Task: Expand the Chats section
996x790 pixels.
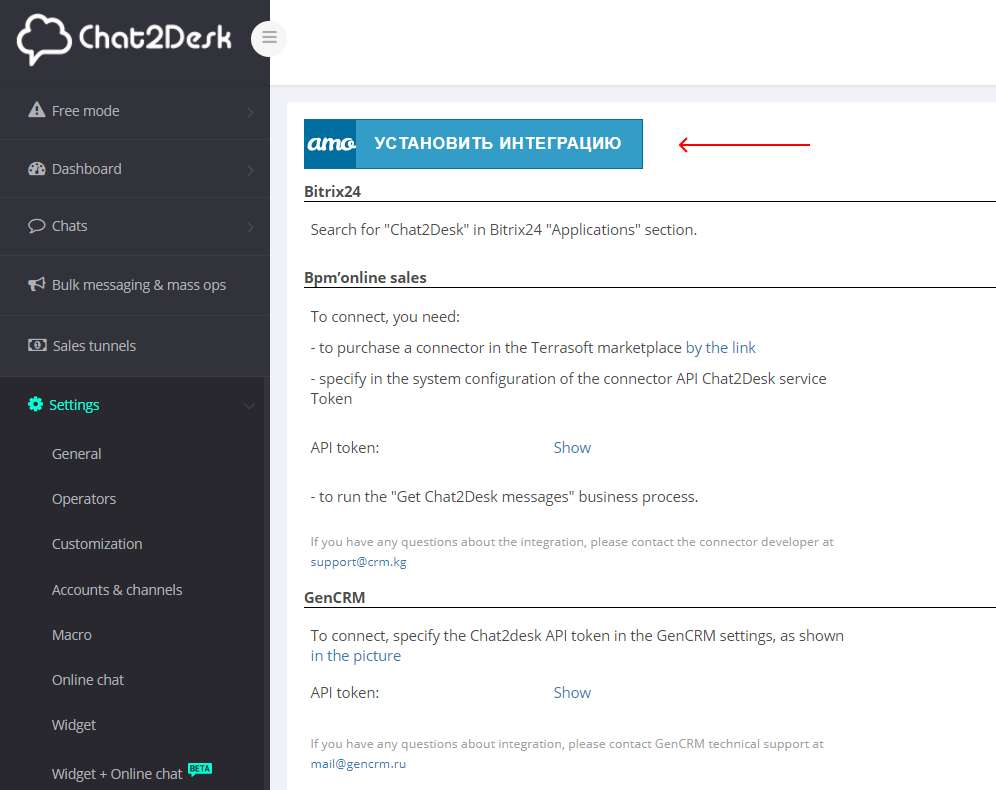Action: pos(251,225)
